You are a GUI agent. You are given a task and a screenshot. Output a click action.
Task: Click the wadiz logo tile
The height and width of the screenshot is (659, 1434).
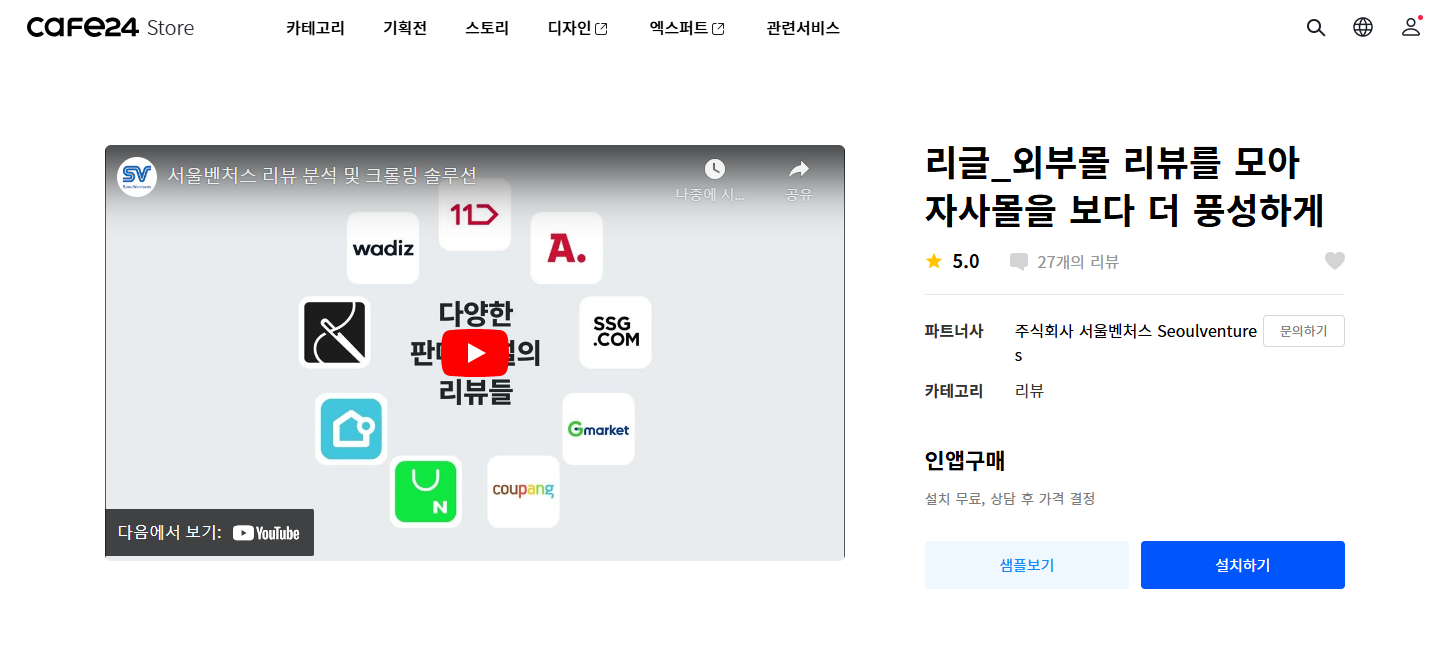(x=383, y=248)
